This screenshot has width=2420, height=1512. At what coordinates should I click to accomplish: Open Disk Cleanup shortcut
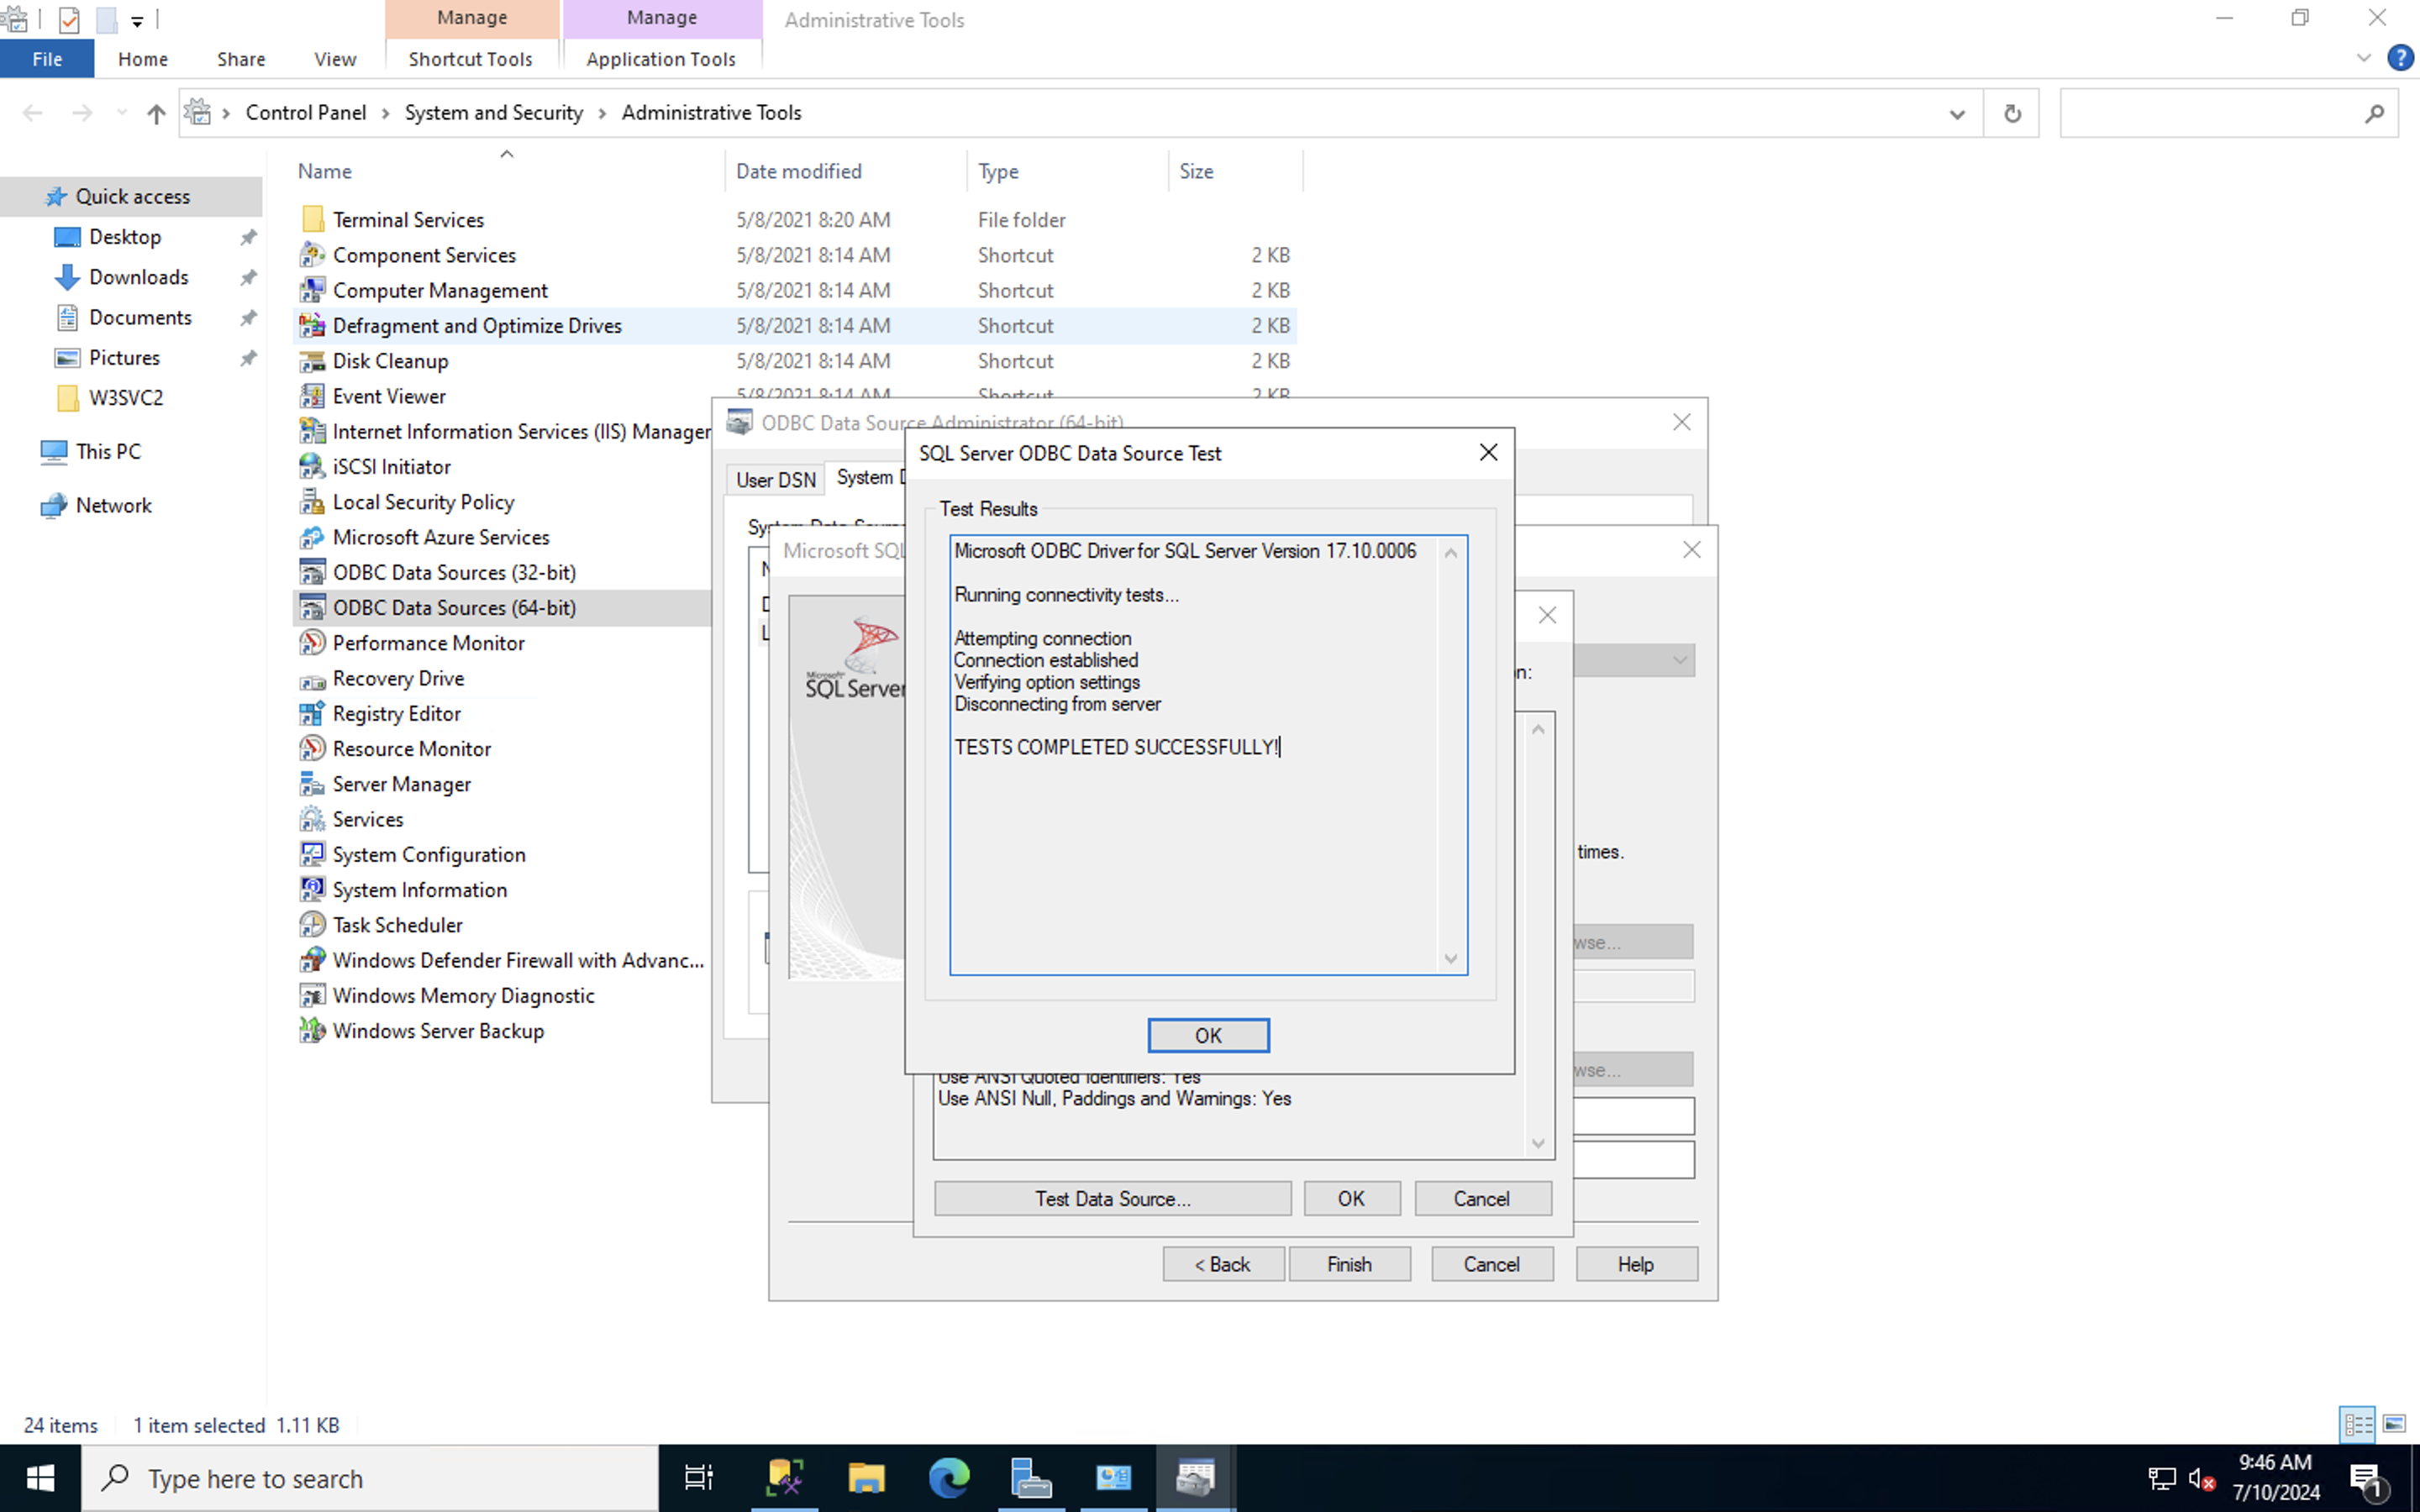pyautogui.click(x=390, y=360)
